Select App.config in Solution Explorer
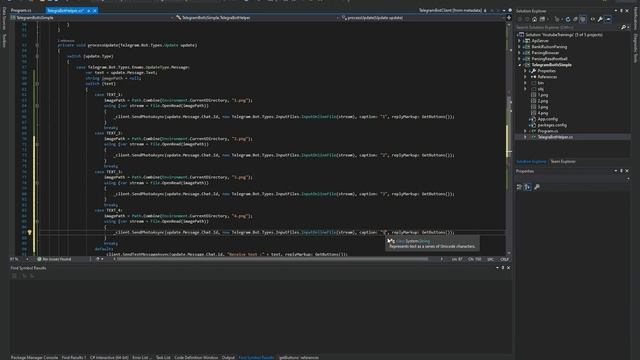Viewport: 640px width, 360px height. pos(547,119)
